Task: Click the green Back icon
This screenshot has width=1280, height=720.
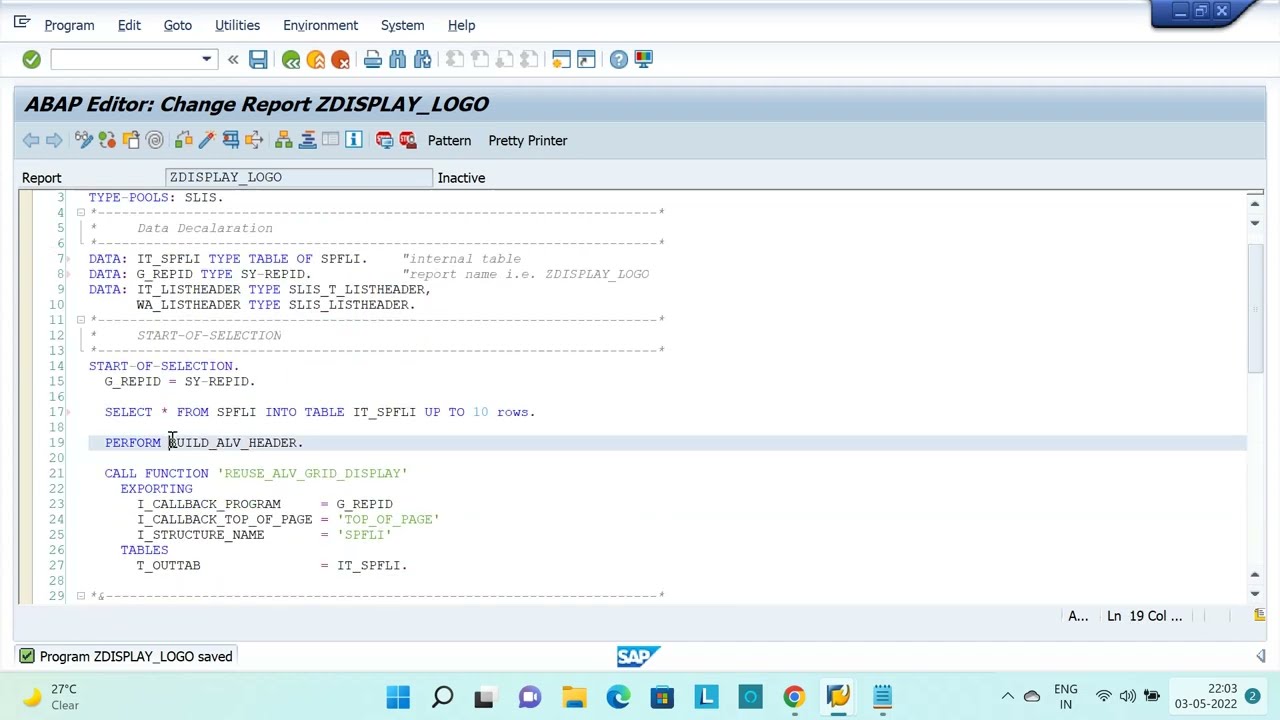Action: [291, 60]
